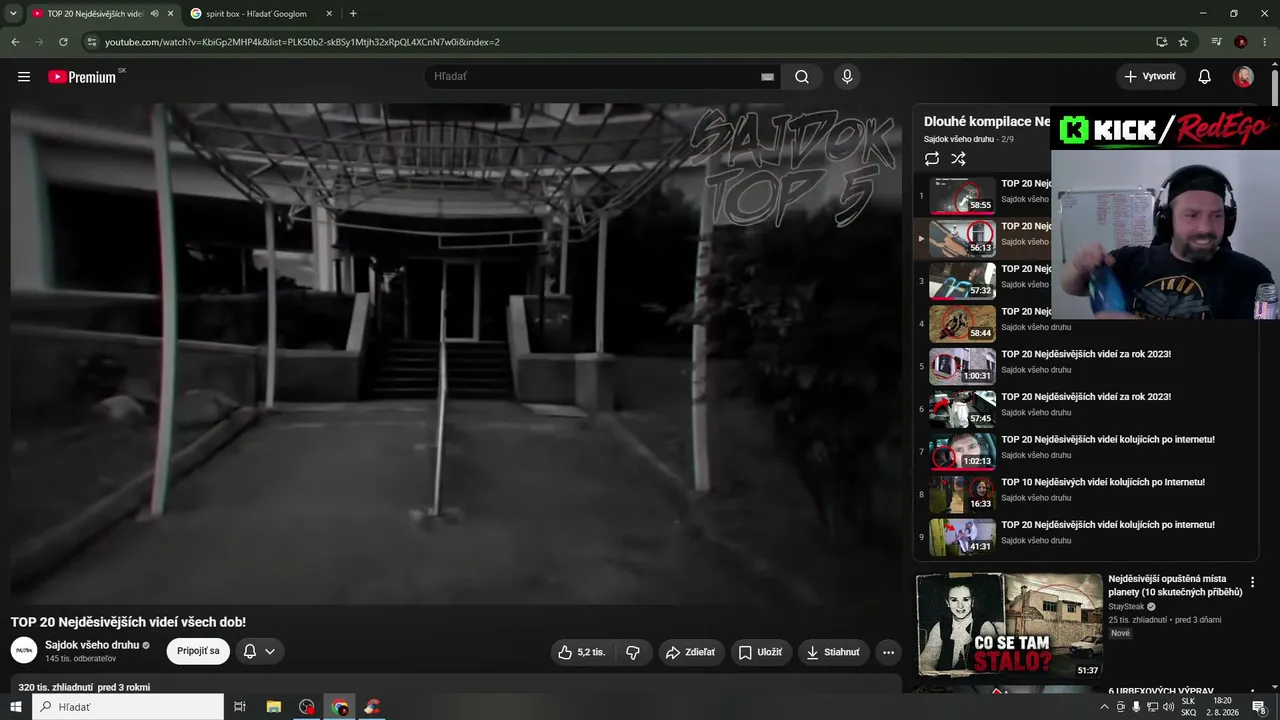The width and height of the screenshot is (1280, 720).
Task: Click the main video player
Action: 456,354
